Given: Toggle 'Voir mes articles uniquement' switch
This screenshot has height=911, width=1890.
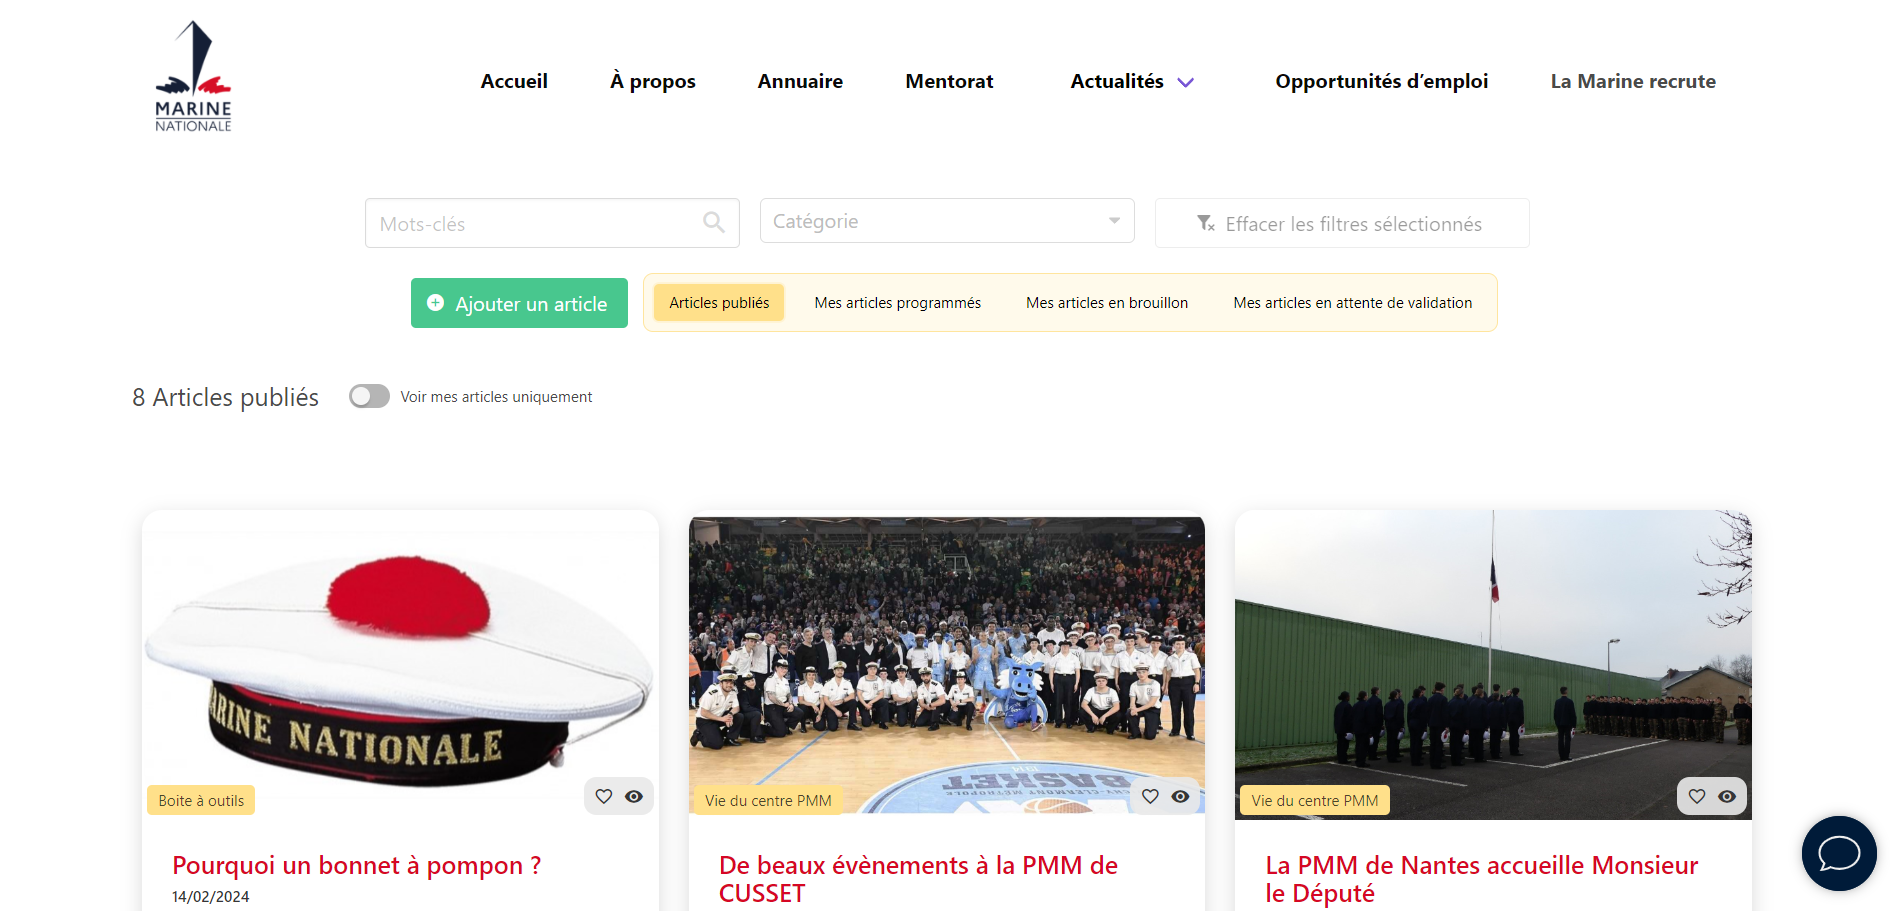Looking at the screenshot, I should point(369,396).
